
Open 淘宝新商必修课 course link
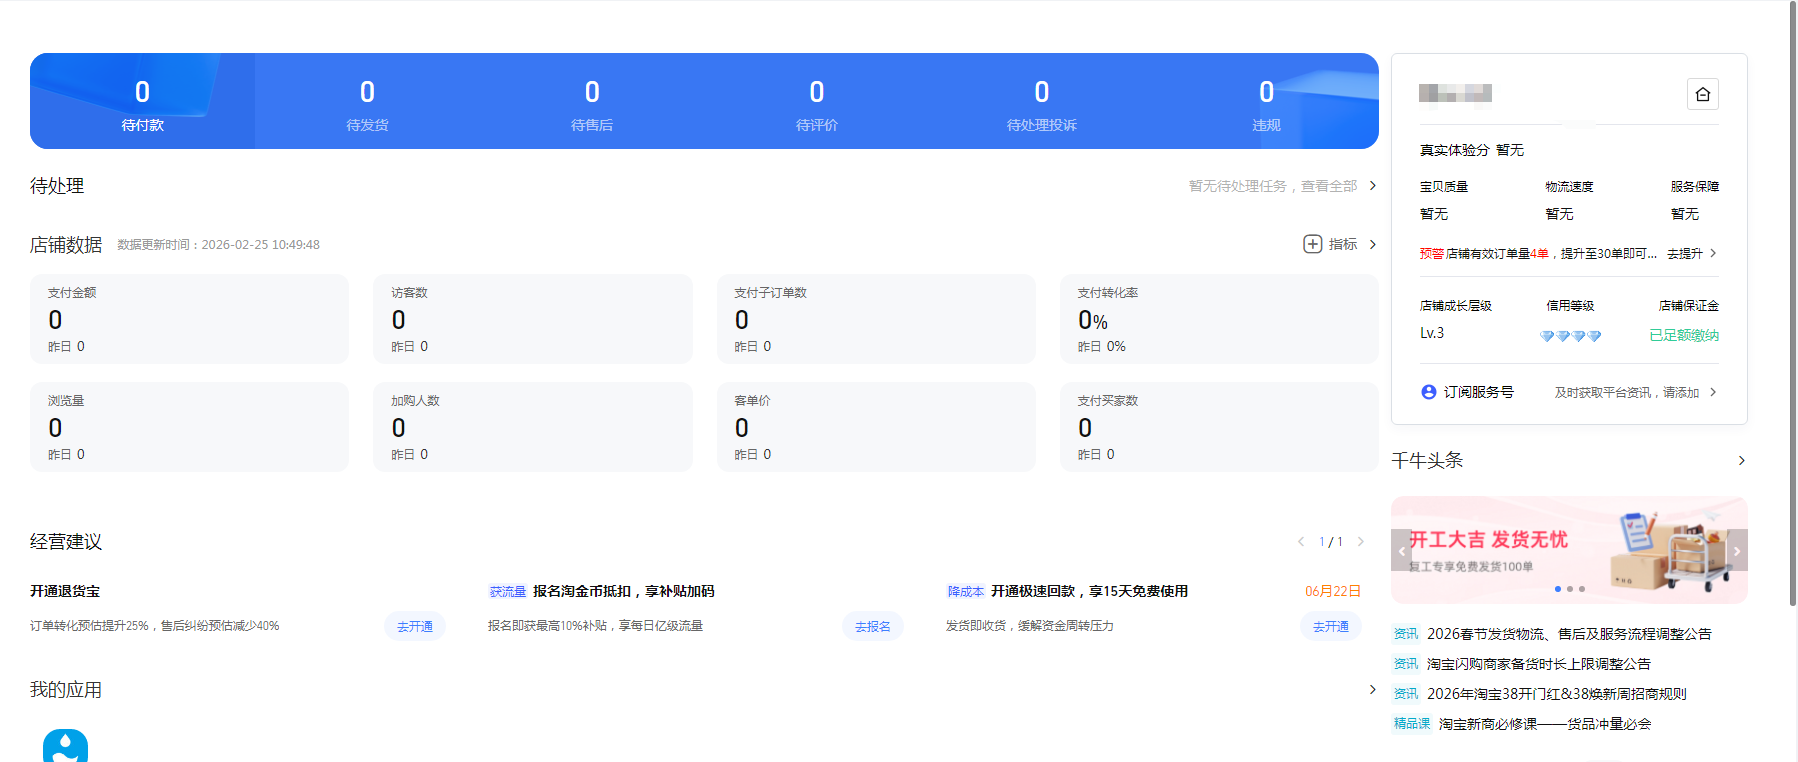click(x=1545, y=724)
